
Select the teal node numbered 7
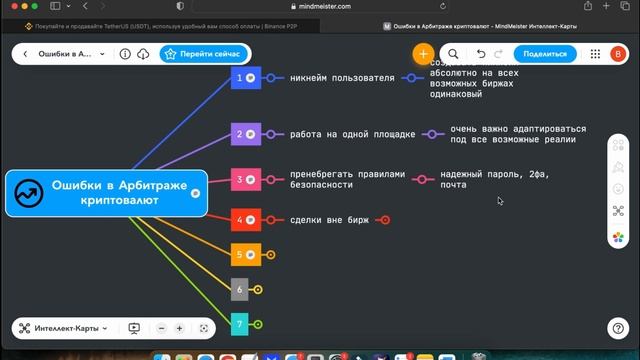click(240, 324)
